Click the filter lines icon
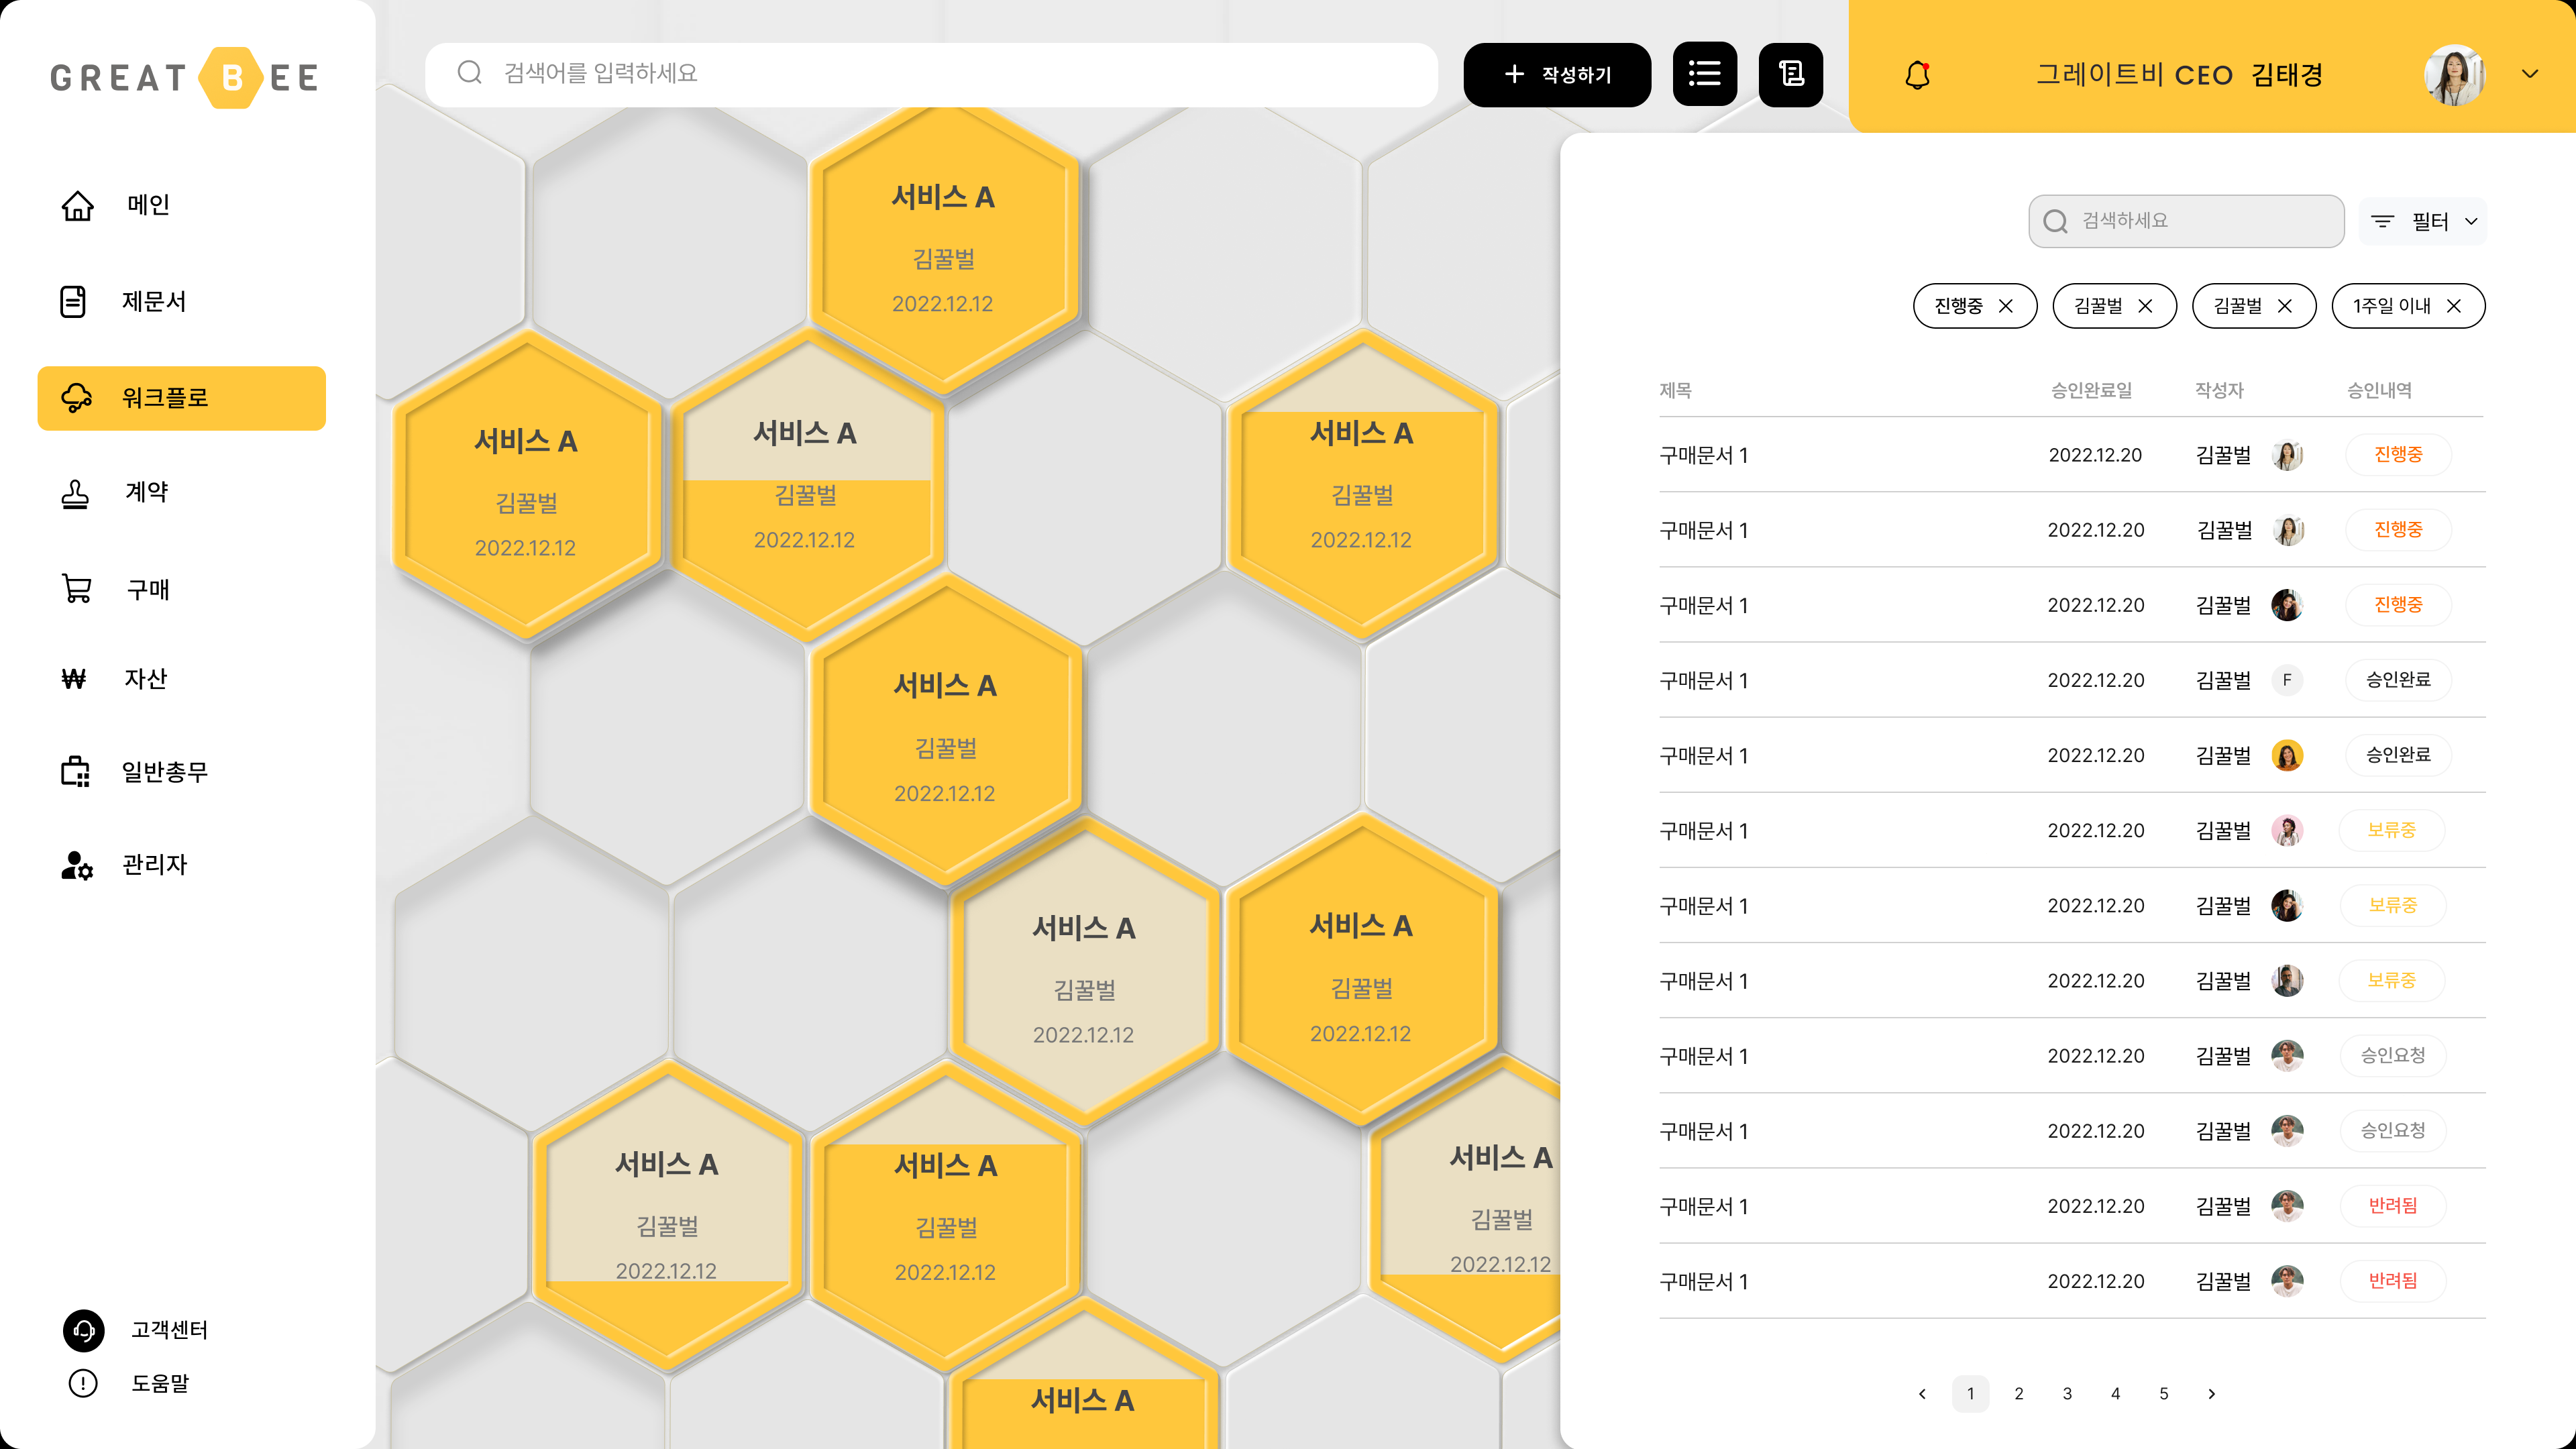2576x1449 pixels. coord(2383,221)
